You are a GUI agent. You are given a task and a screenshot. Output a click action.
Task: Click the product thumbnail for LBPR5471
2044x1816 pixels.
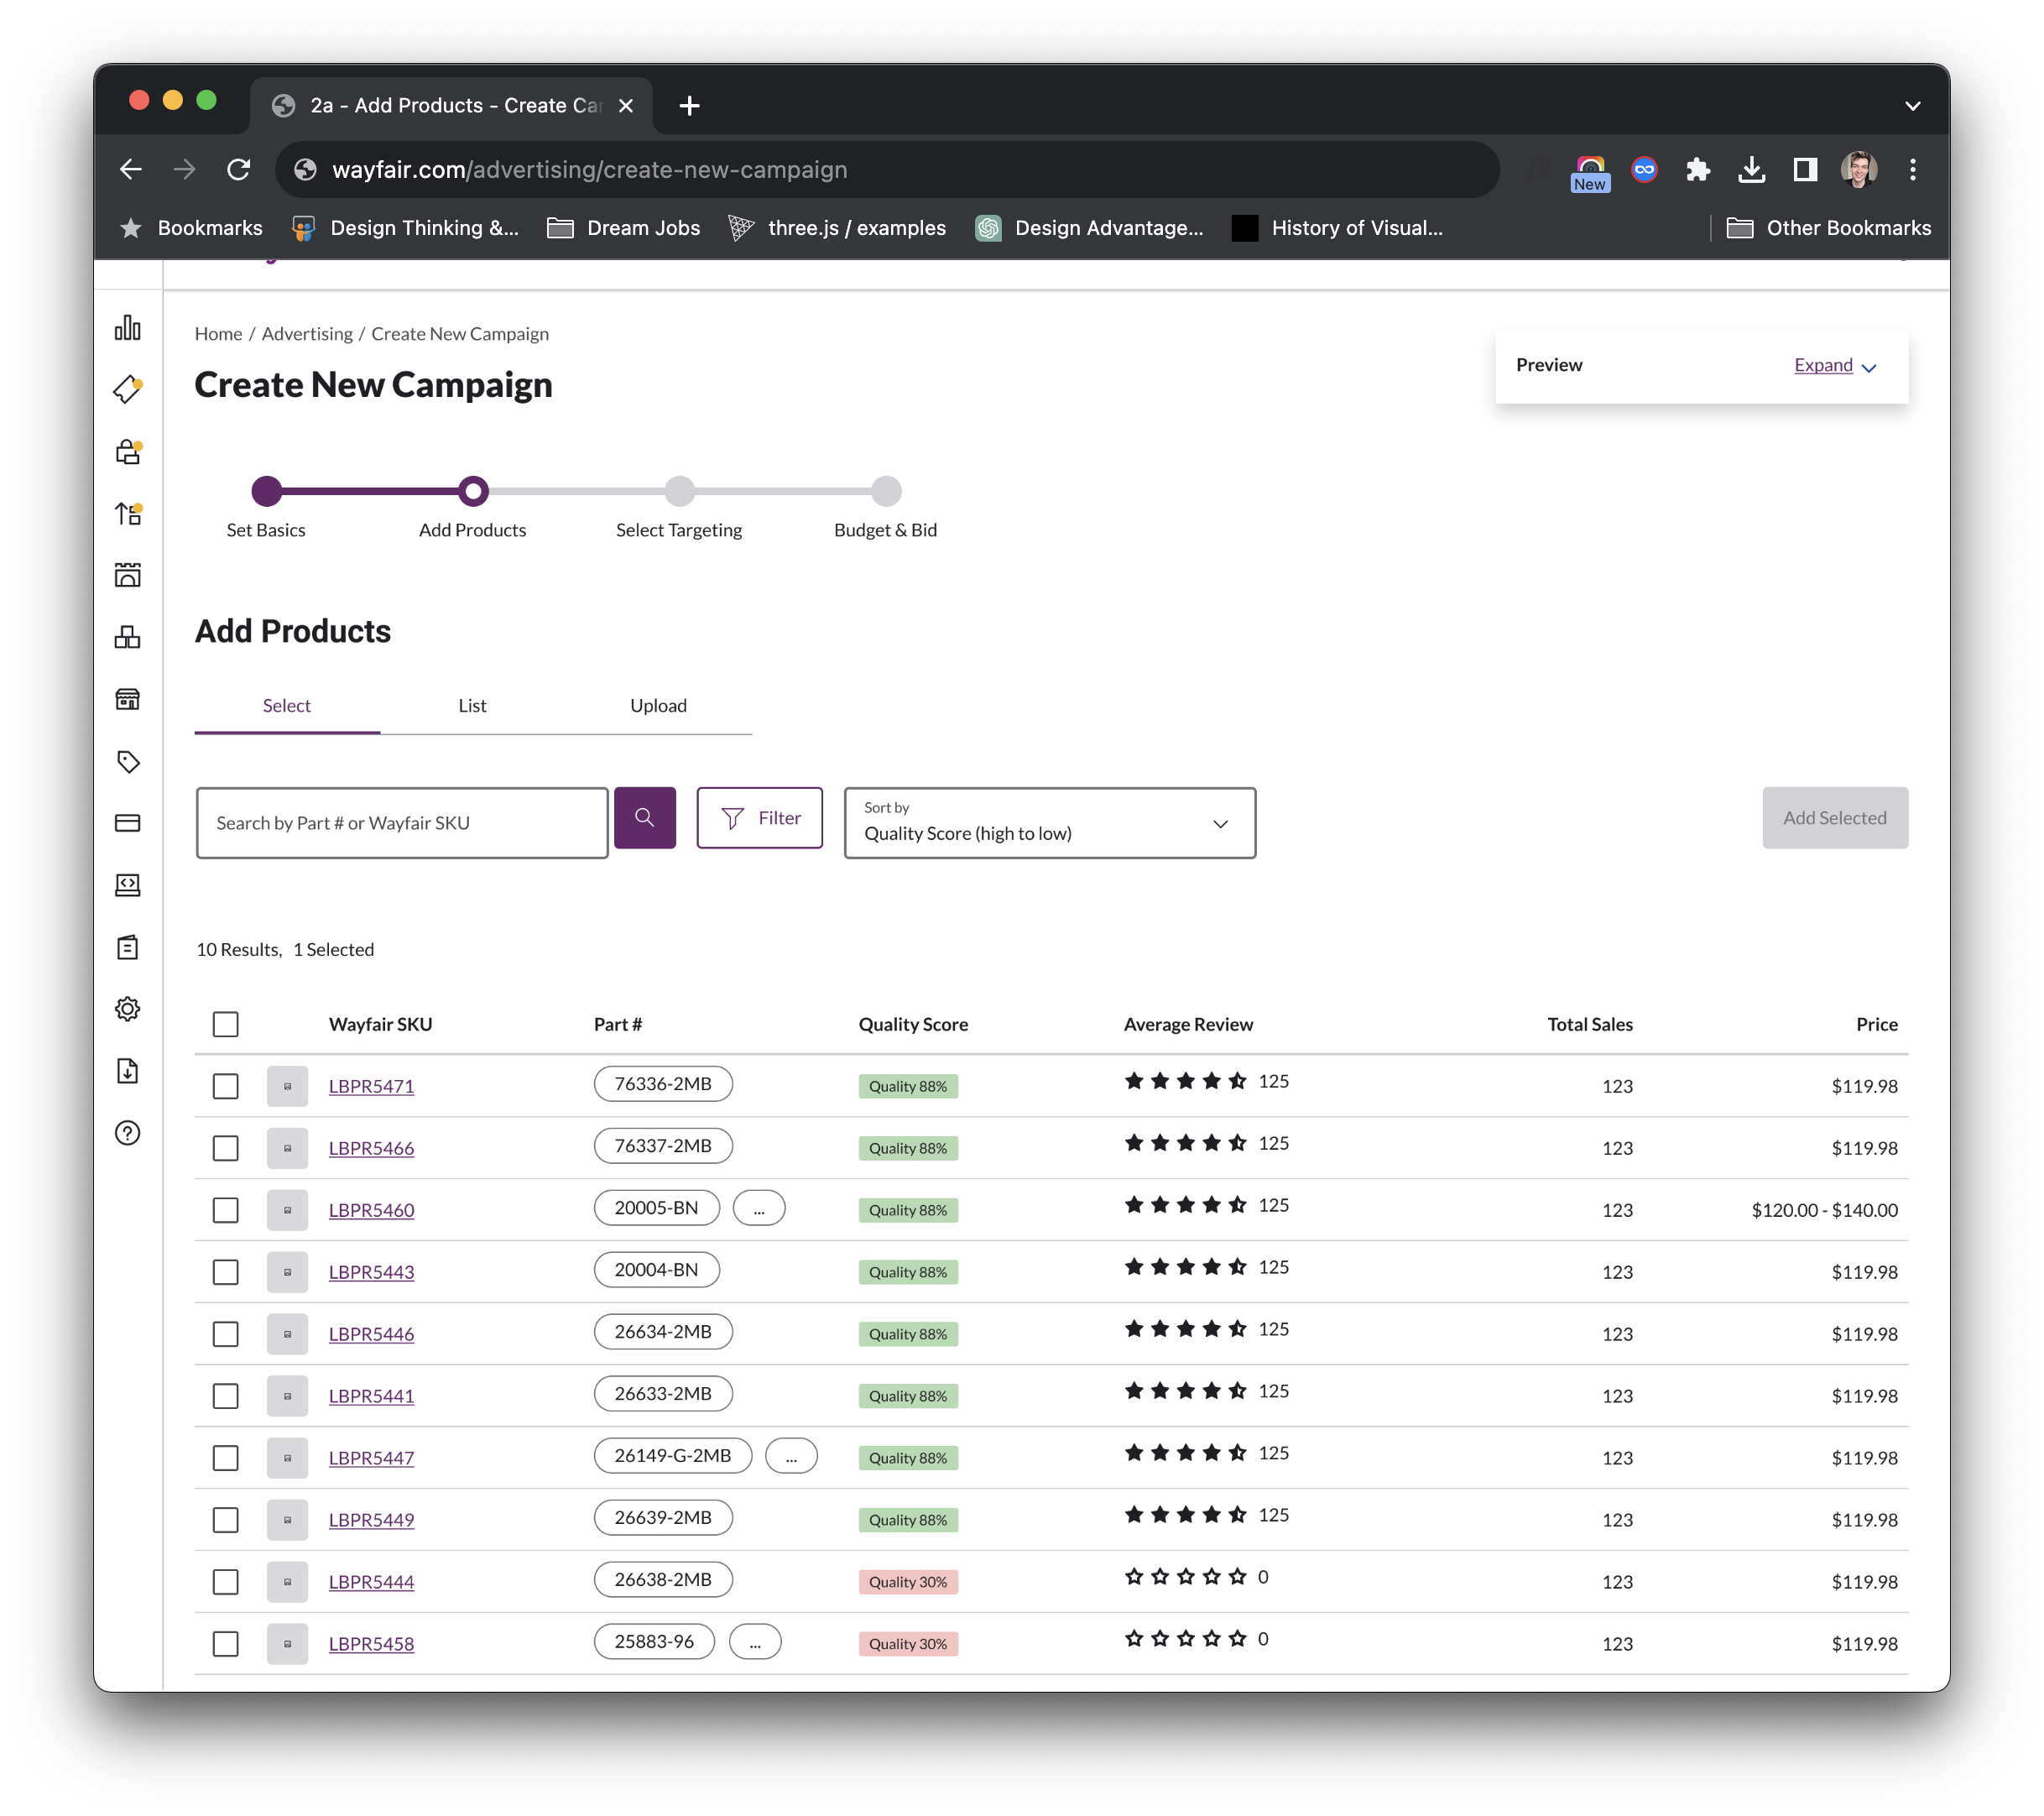(287, 1086)
